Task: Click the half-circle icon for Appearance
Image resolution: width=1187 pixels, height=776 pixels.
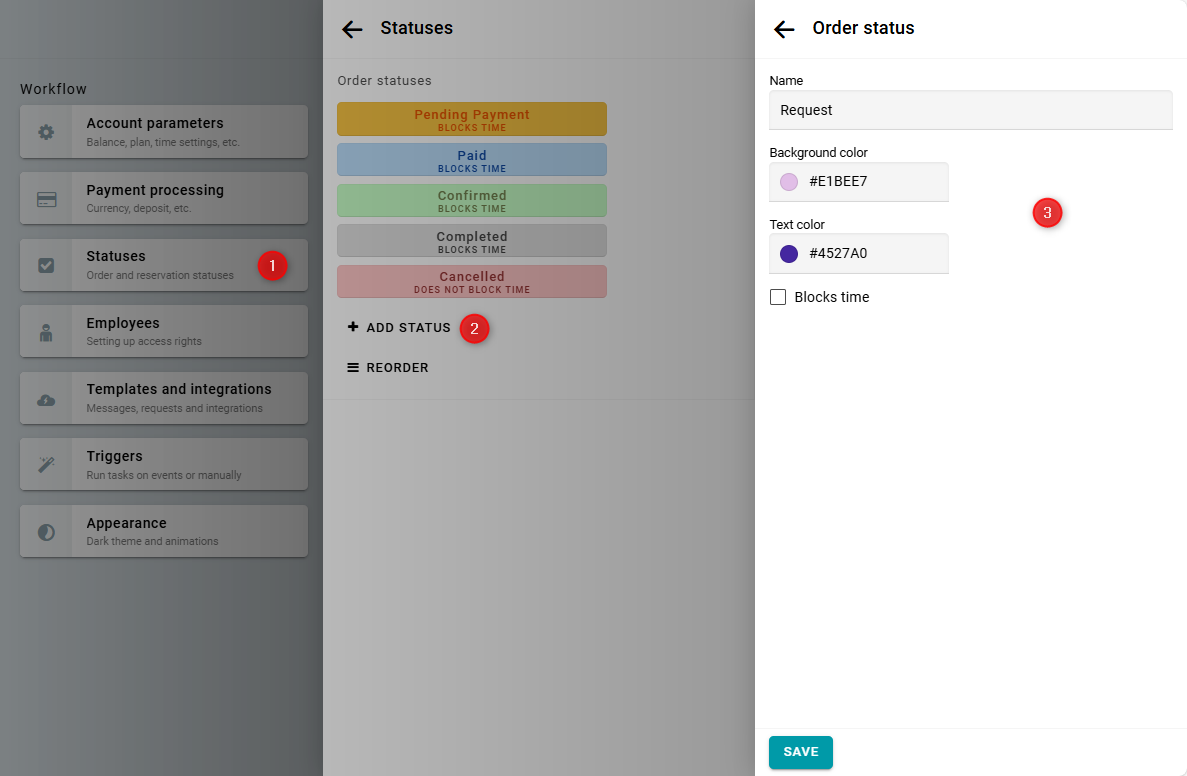Action: pyautogui.click(x=46, y=532)
